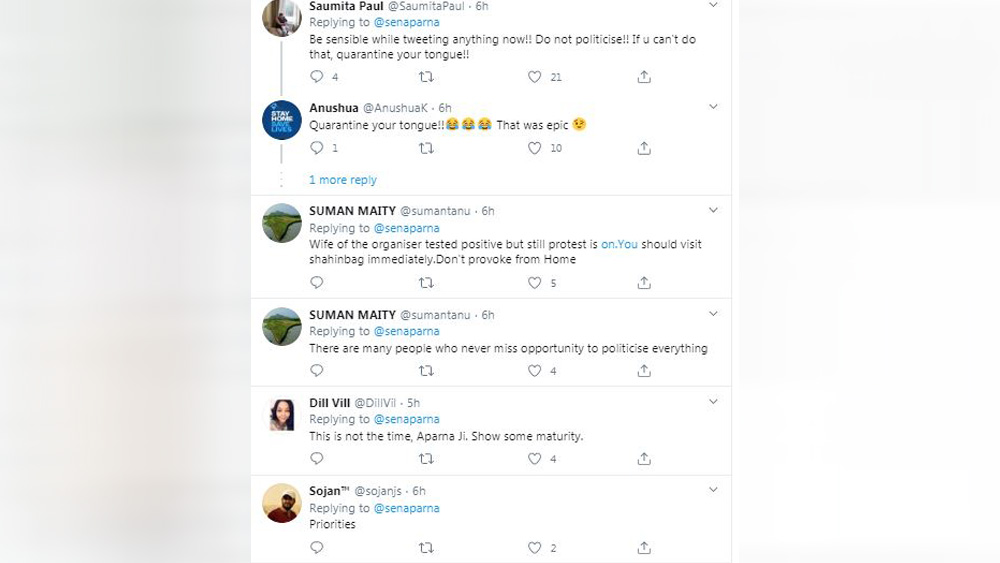Show 1 more reply

(x=343, y=180)
